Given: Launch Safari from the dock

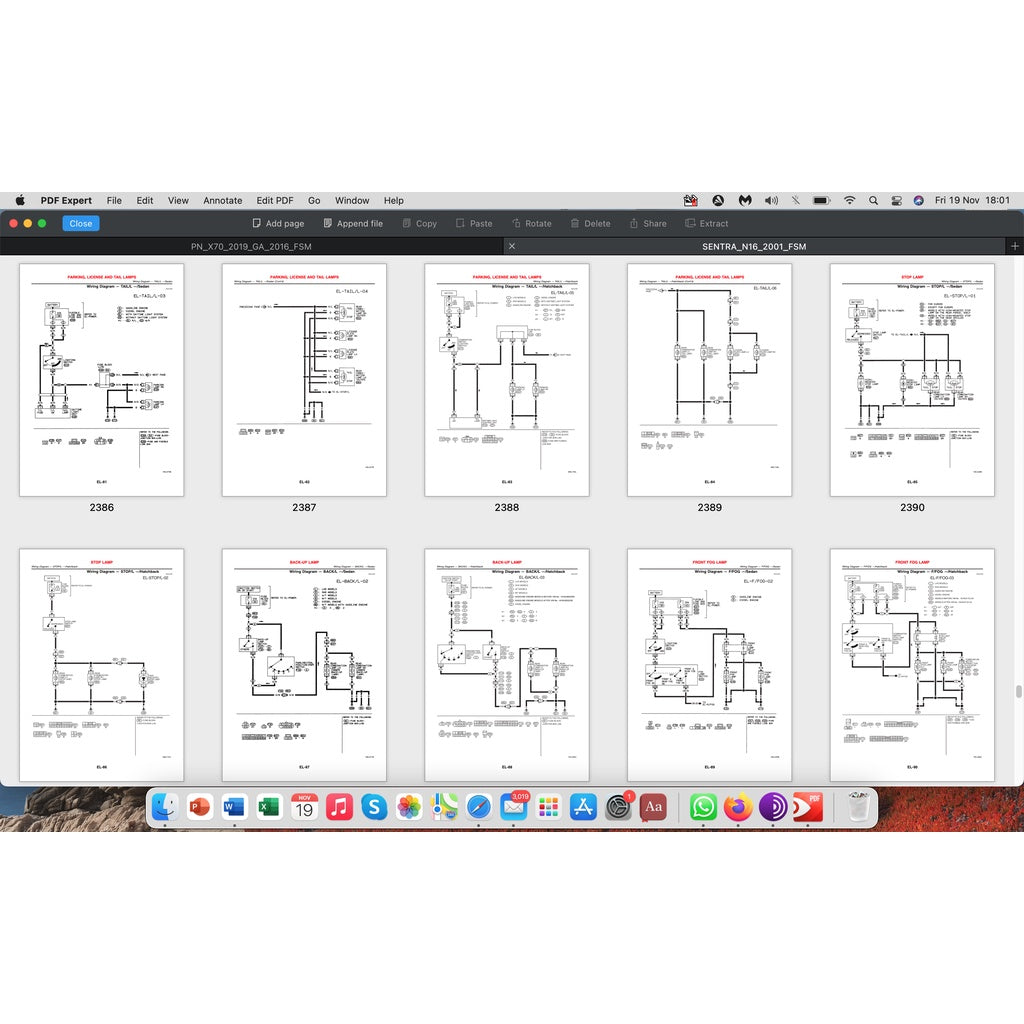Looking at the screenshot, I should coord(478,806).
